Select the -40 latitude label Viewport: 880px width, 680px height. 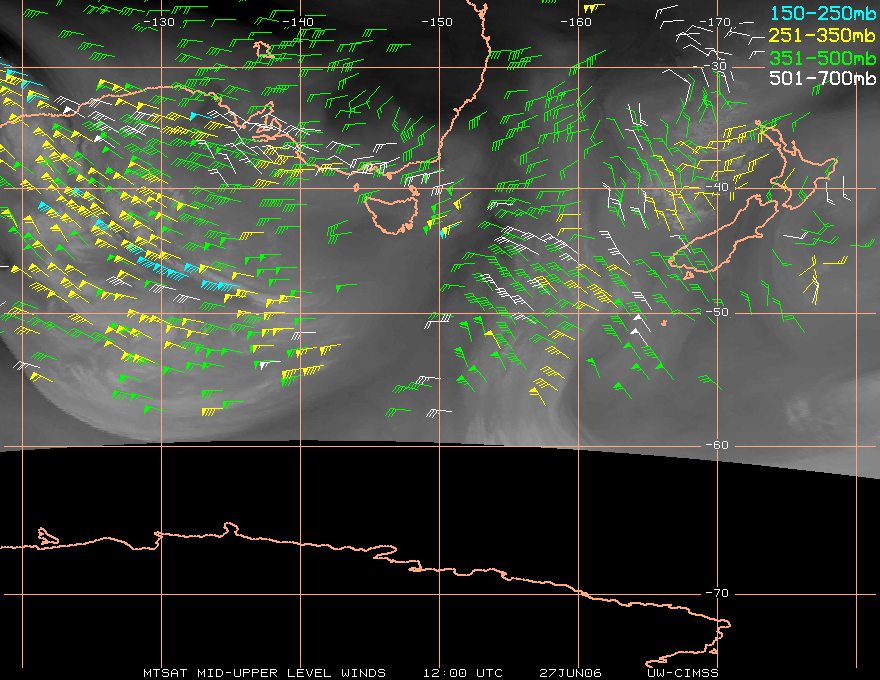click(x=718, y=188)
